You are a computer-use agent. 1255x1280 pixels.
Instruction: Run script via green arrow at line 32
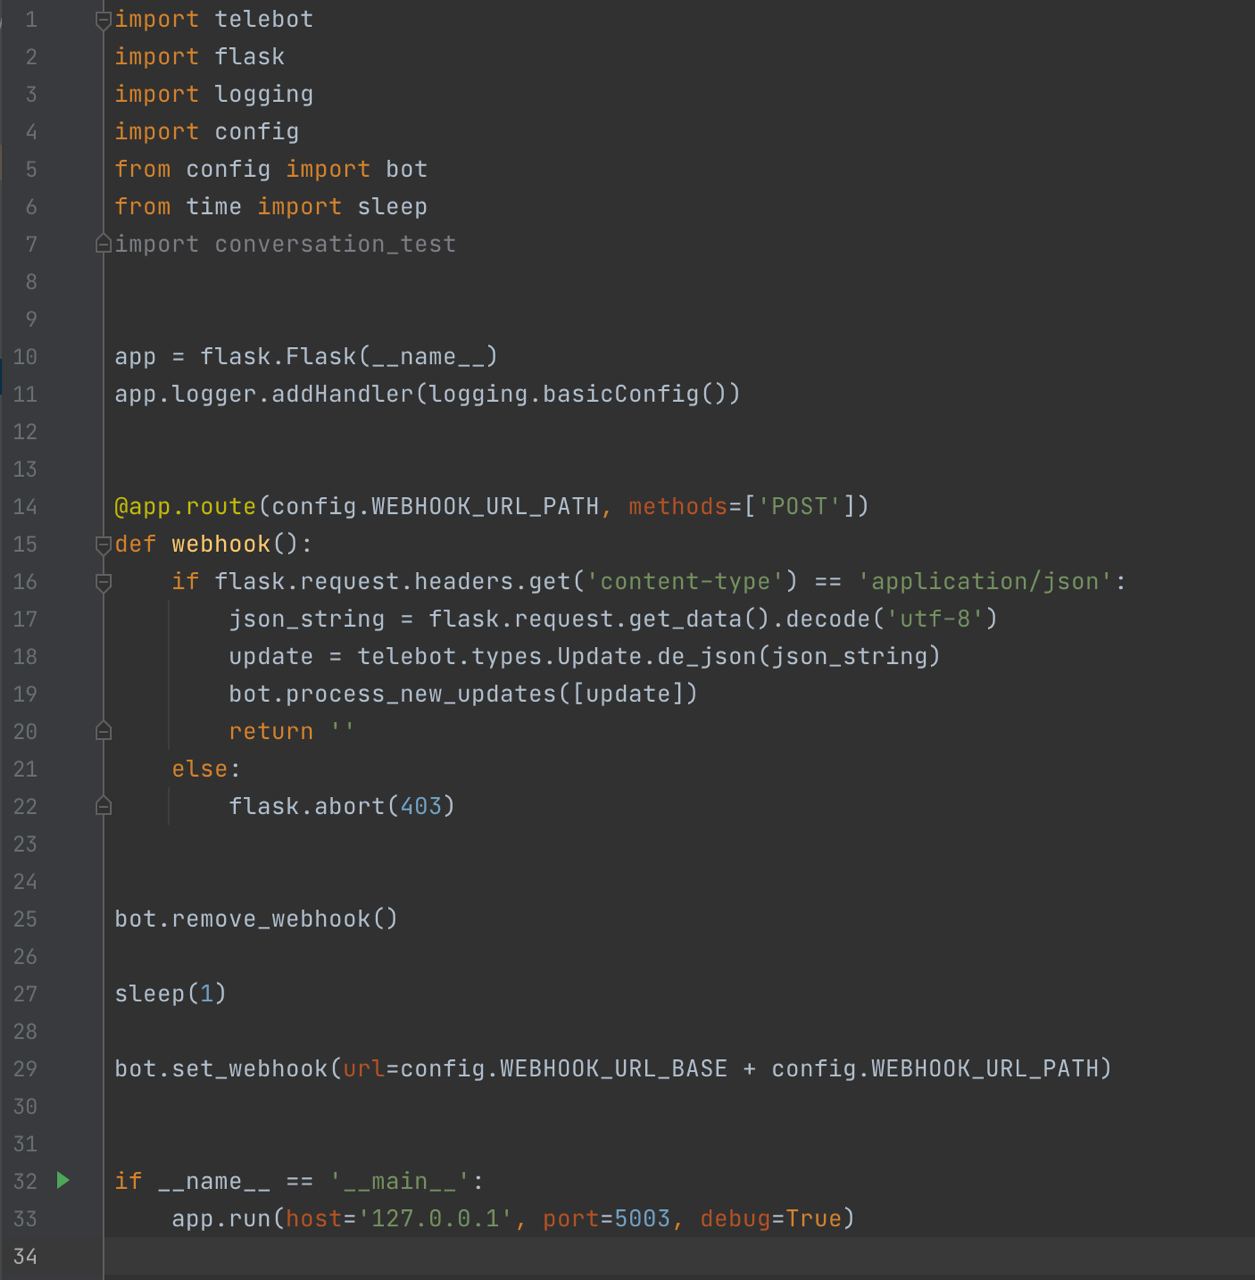click(63, 1181)
